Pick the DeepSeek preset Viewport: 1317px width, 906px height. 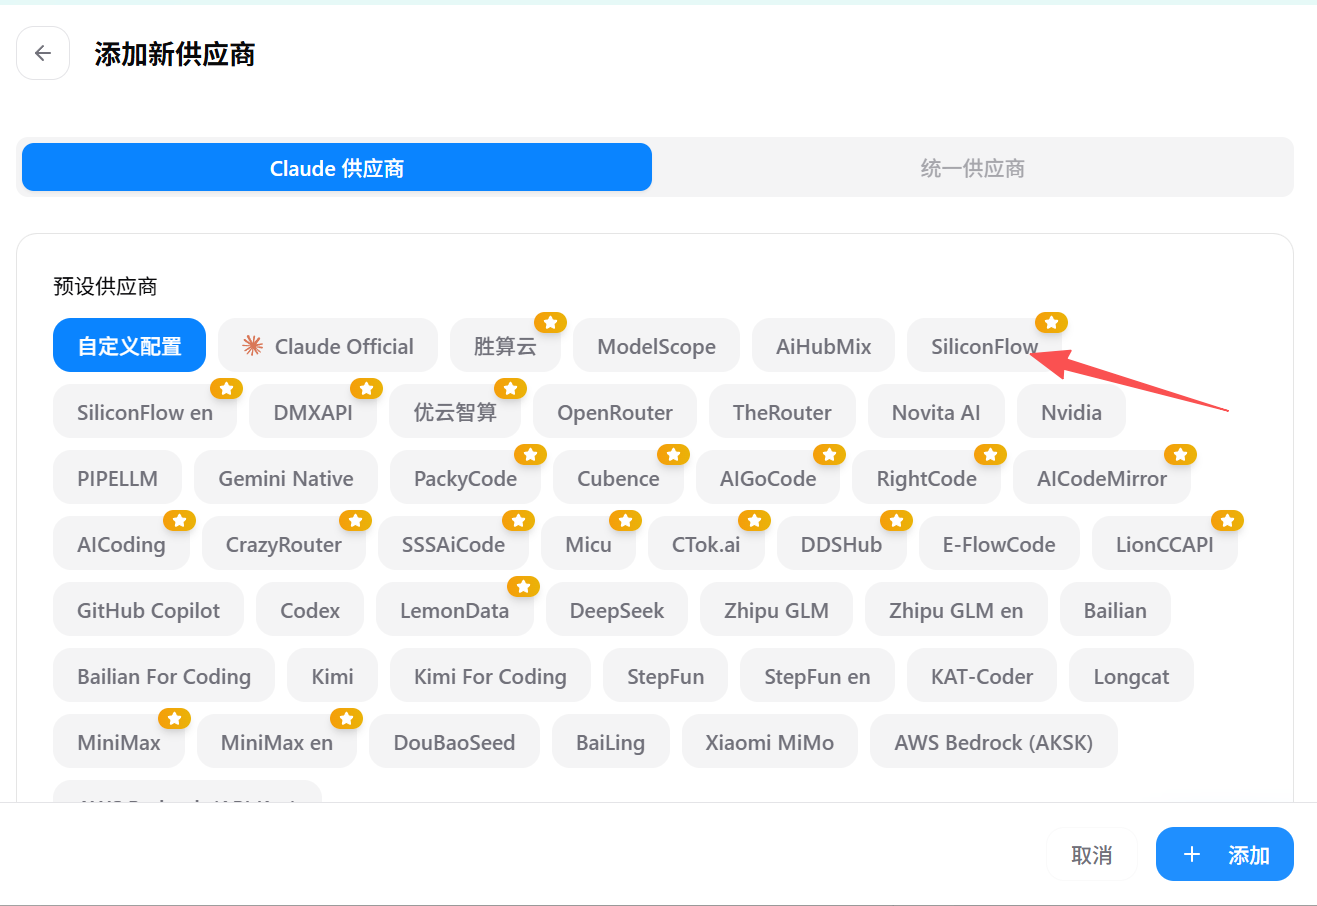617,610
